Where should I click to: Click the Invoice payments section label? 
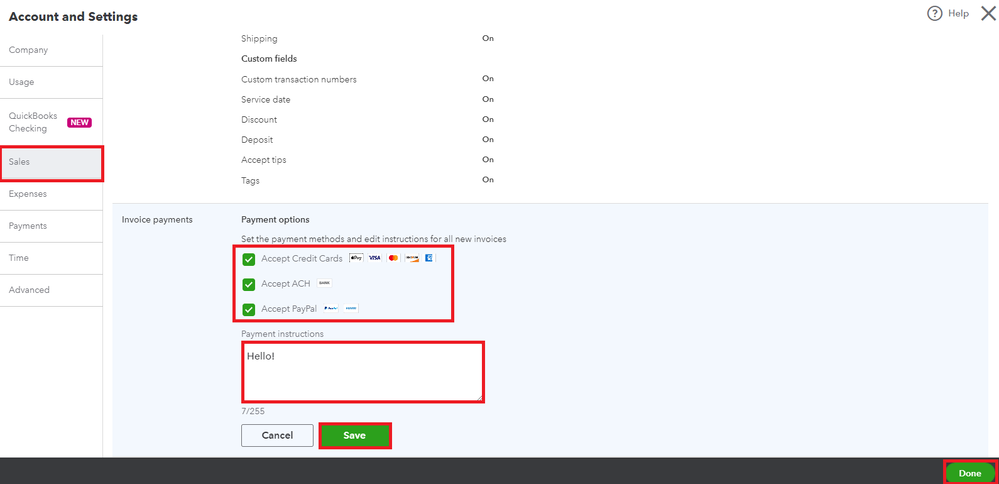click(157, 220)
